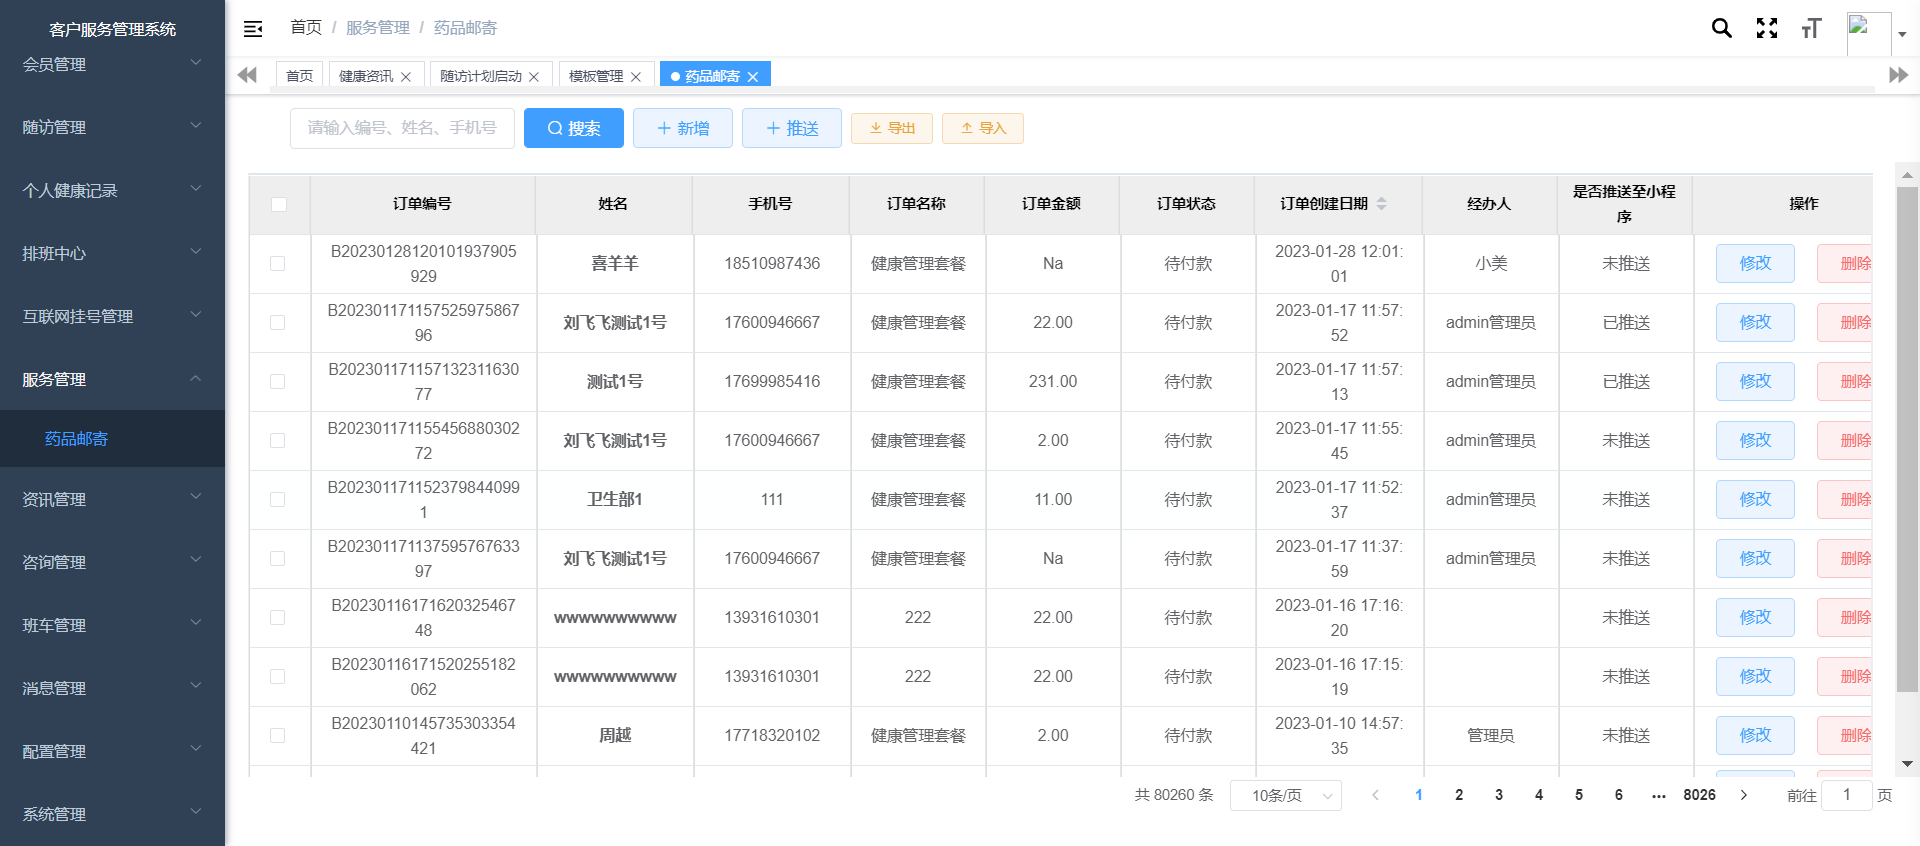Close the 模板管理 tab

click(x=636, y=77)
